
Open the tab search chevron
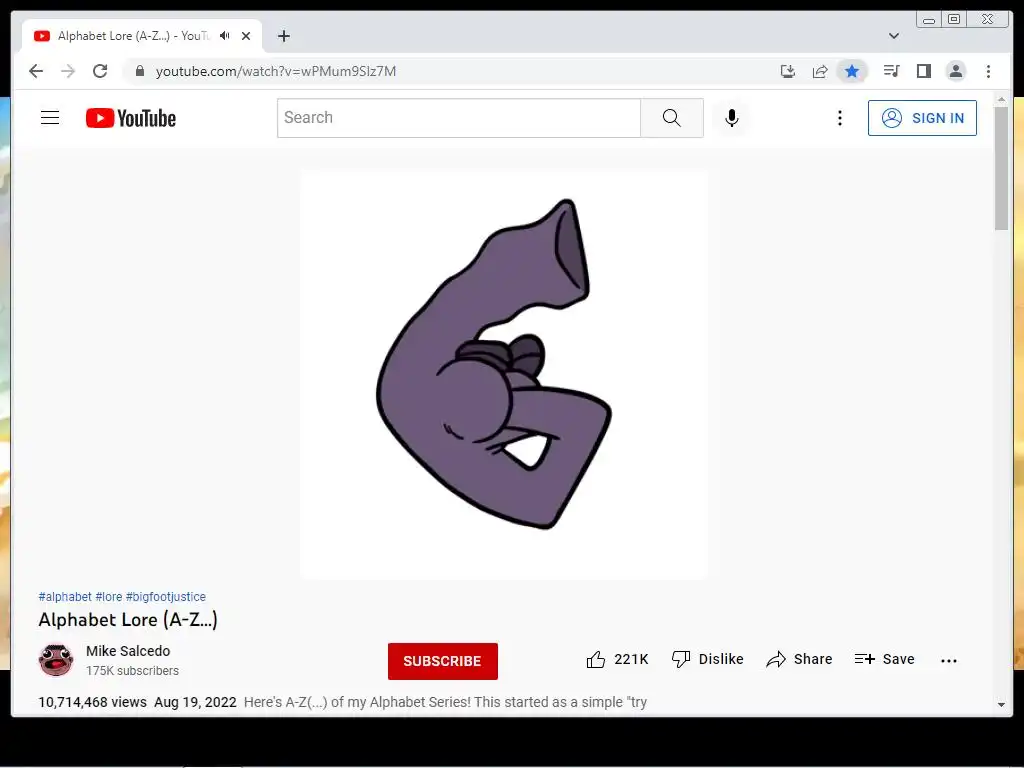tap(894, 36)
